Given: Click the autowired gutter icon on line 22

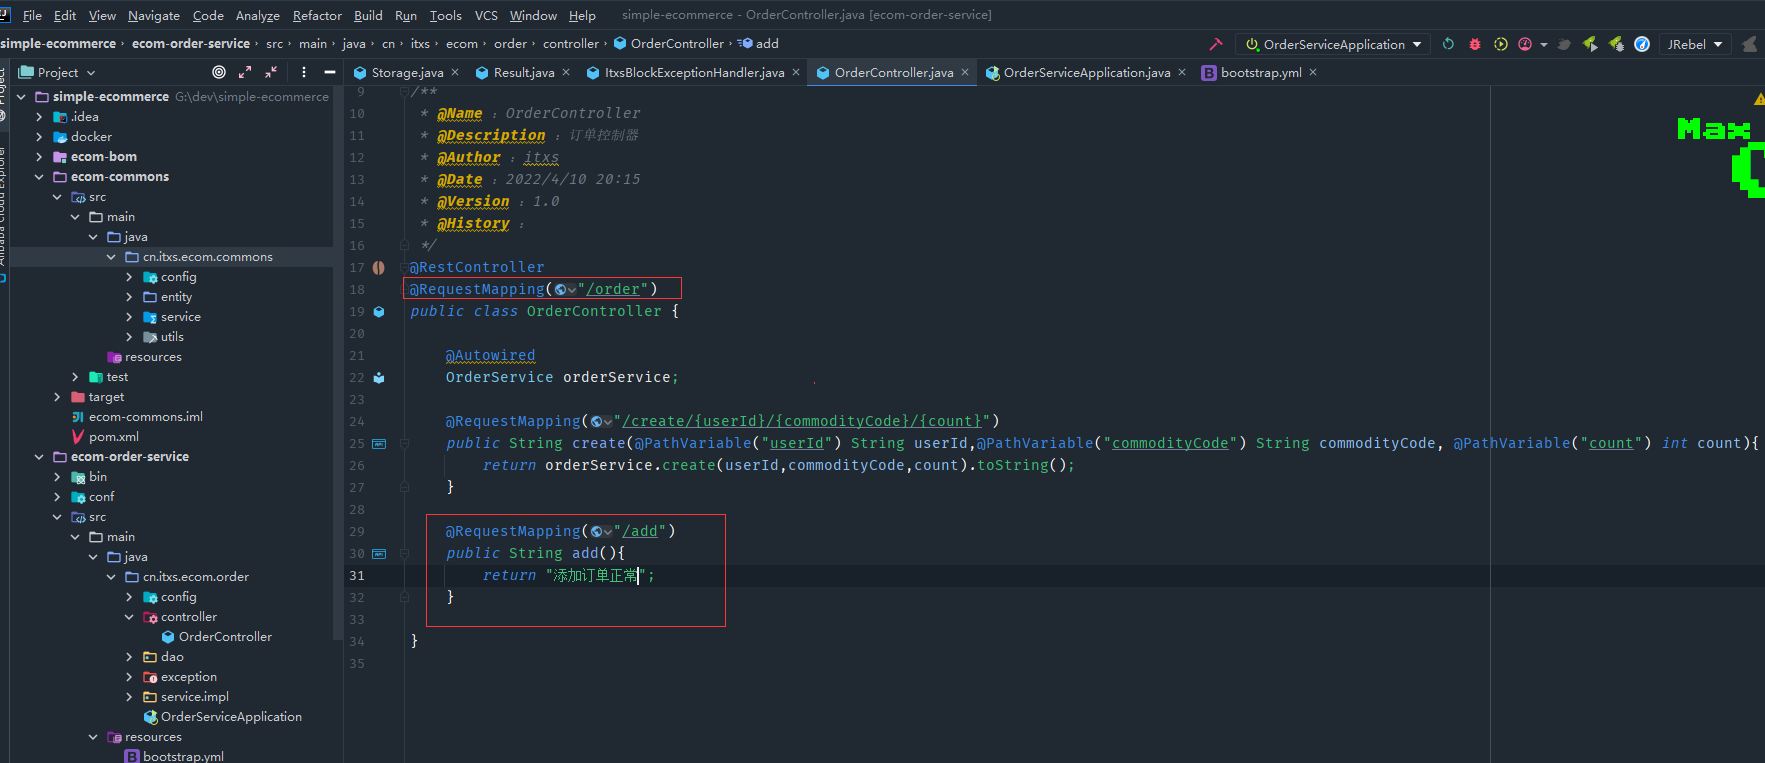Looking at the screenshot, I should (x=379, y=377).
